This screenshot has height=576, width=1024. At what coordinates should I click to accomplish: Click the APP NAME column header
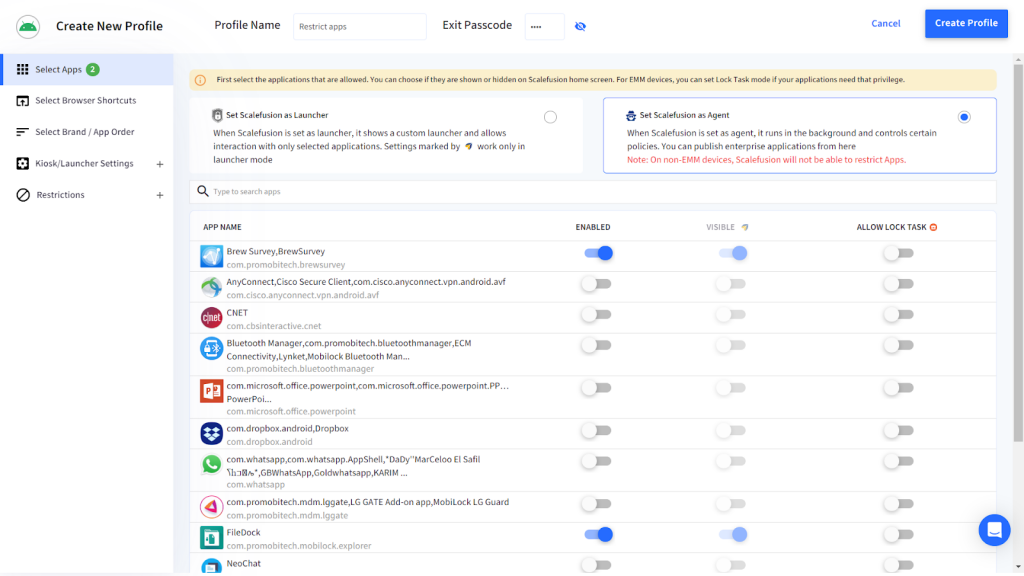(222, 227)
